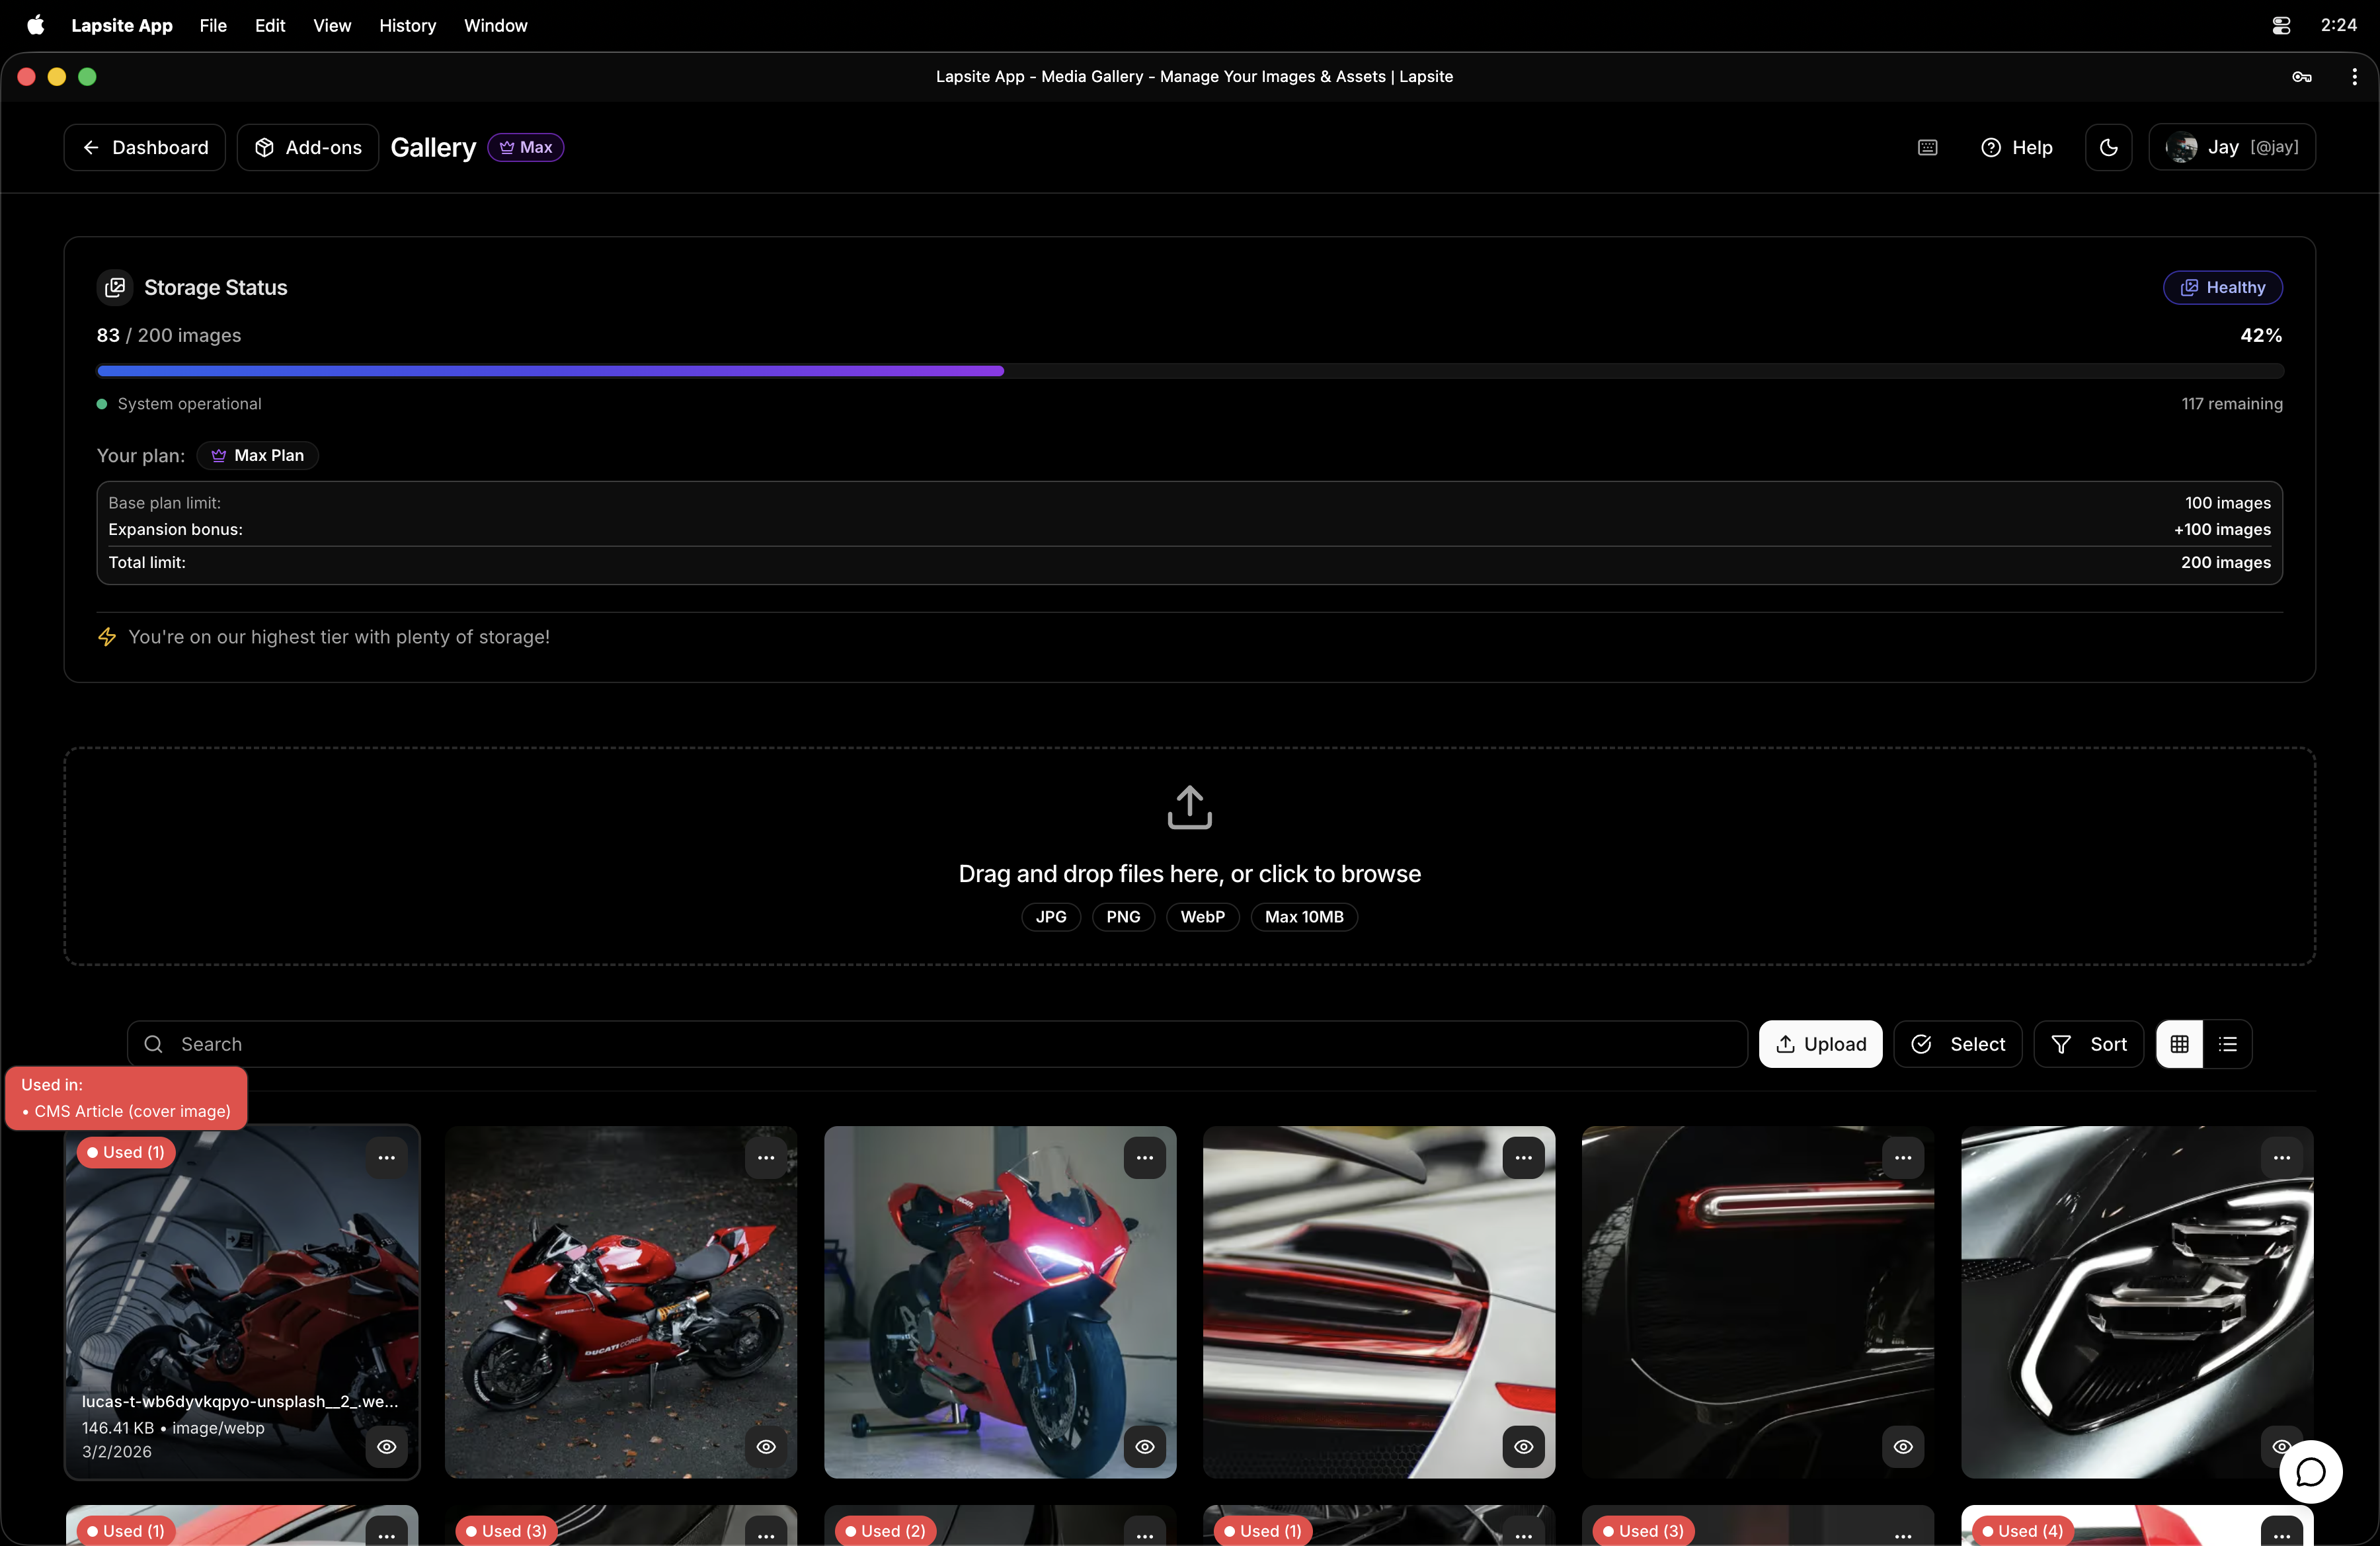The width and height of the screenshot is (2380, 1546).
Task: Click the upload arrow icon in dropzone
Action: (1189, 807)
